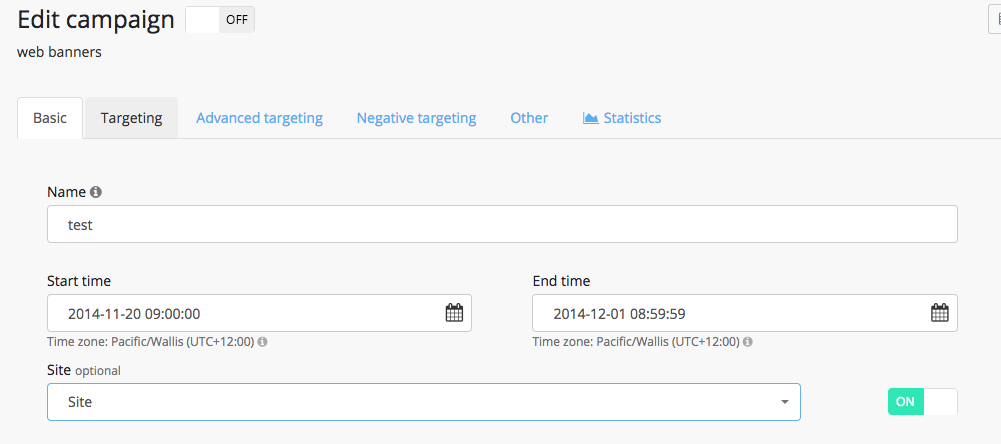Click the partially visible top-right button
This screenshot has height=444, width=1001.
[995, 20]
